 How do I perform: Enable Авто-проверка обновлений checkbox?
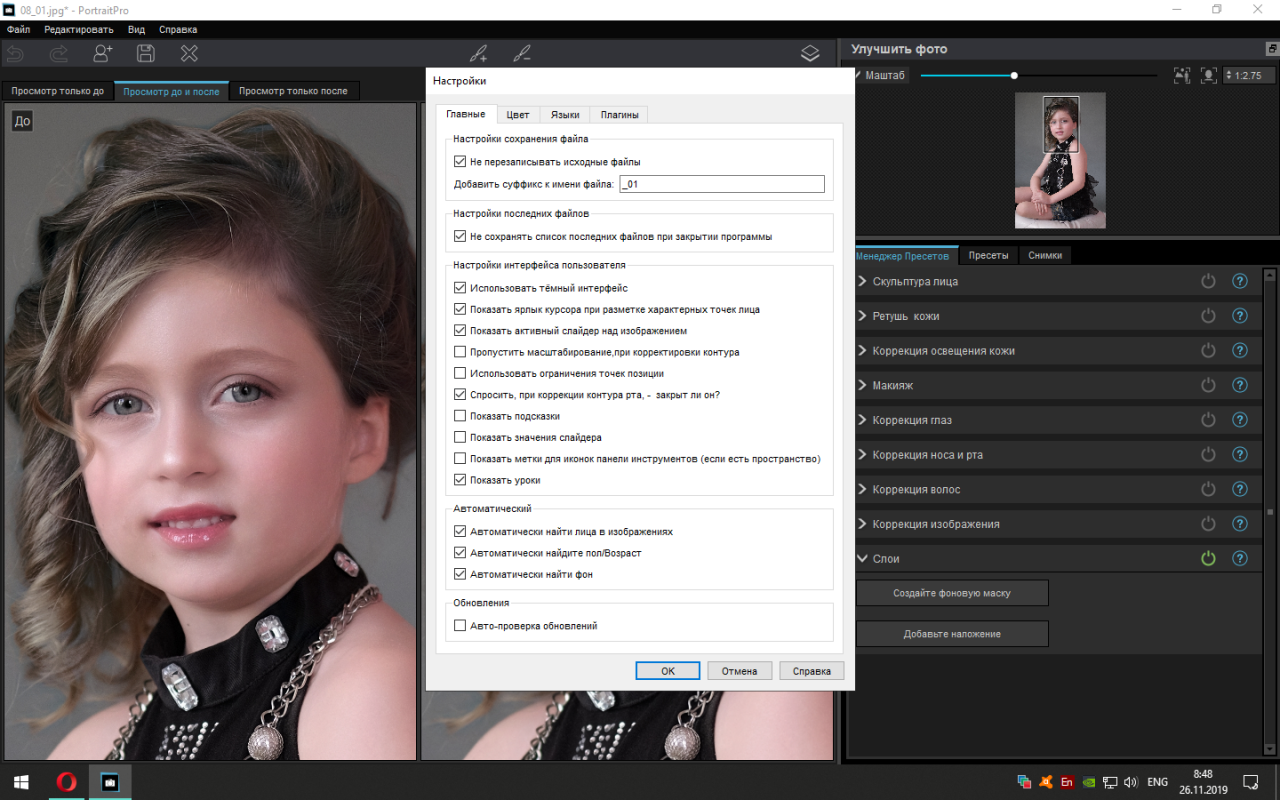click(x=460, y=626)
